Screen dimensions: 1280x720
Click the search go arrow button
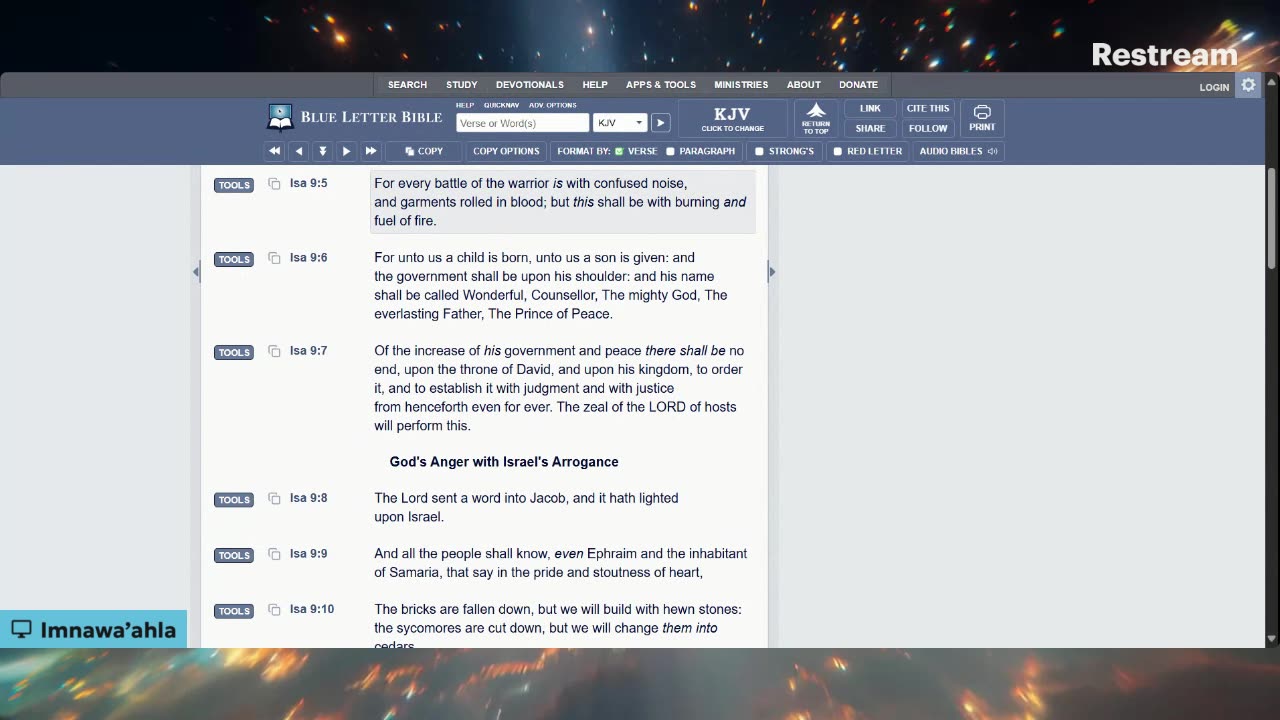tap(660, 123)
